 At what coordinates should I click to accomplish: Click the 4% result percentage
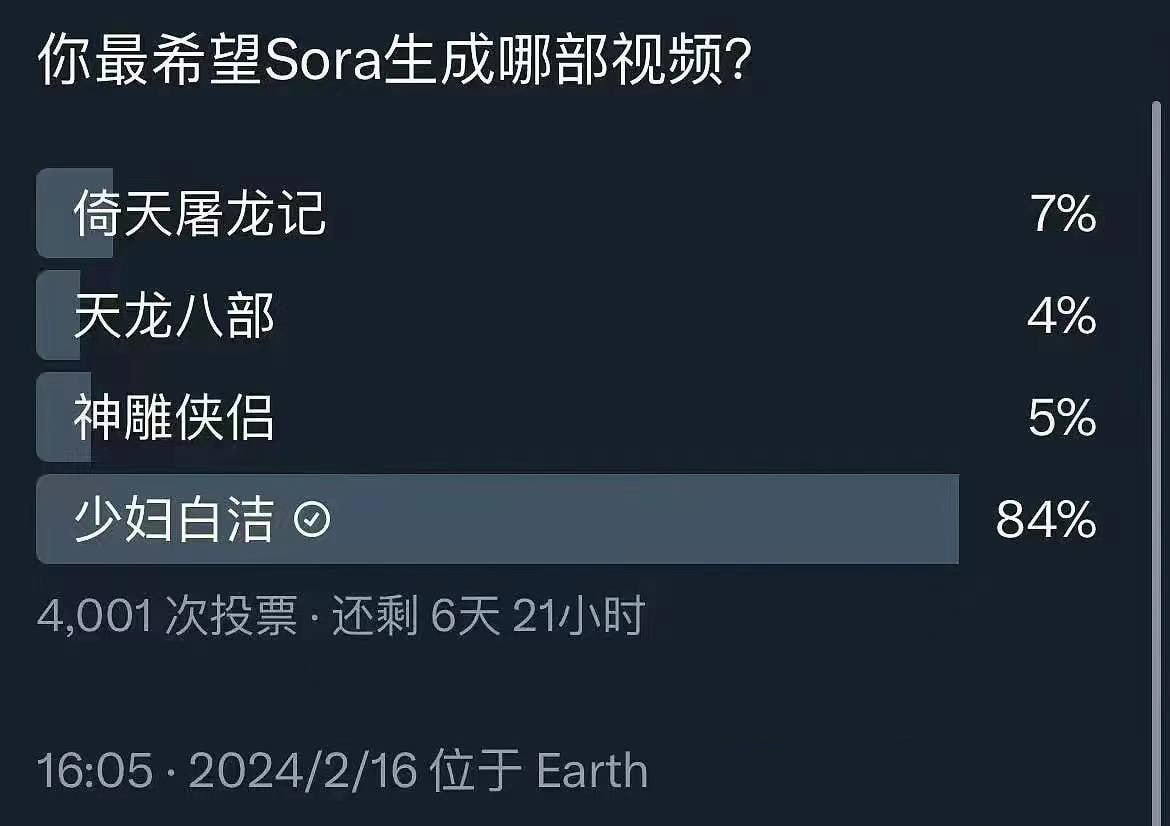coord(1063,316)
